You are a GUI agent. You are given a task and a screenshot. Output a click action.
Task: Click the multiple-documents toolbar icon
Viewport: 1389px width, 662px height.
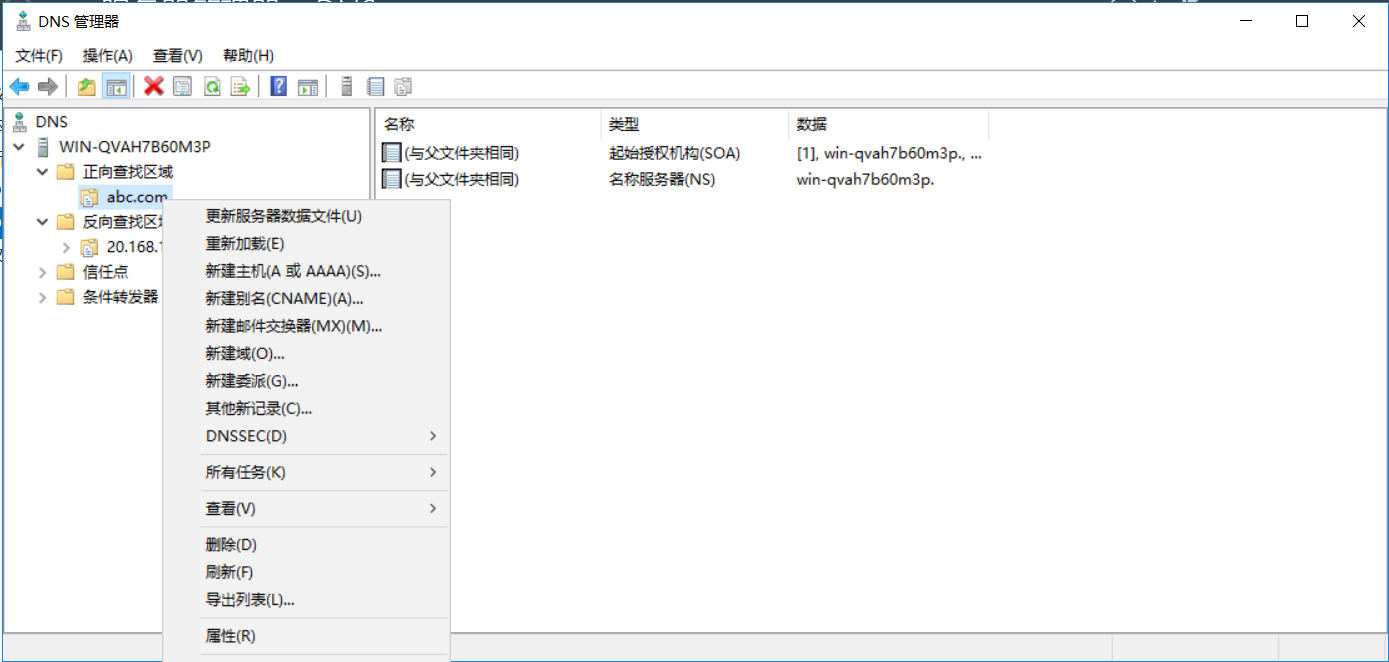[x=403, y=87]
